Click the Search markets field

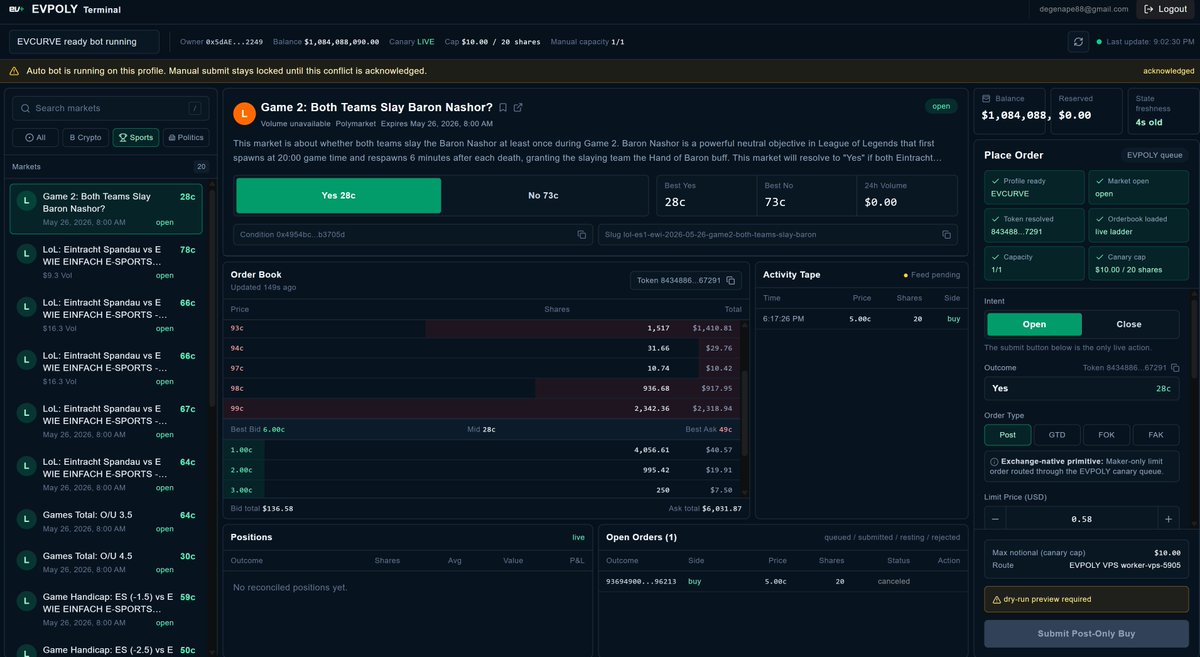110,108
